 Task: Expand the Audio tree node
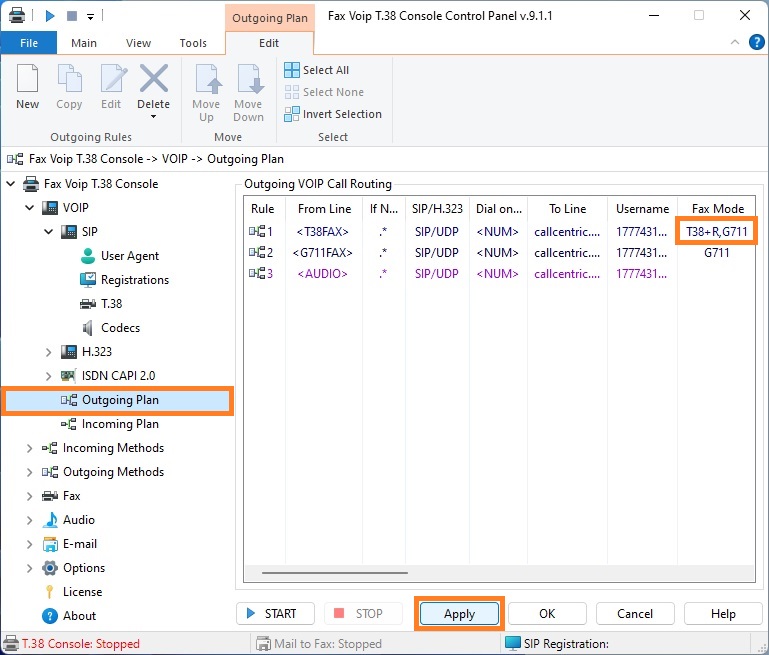(x=29, y=520)
